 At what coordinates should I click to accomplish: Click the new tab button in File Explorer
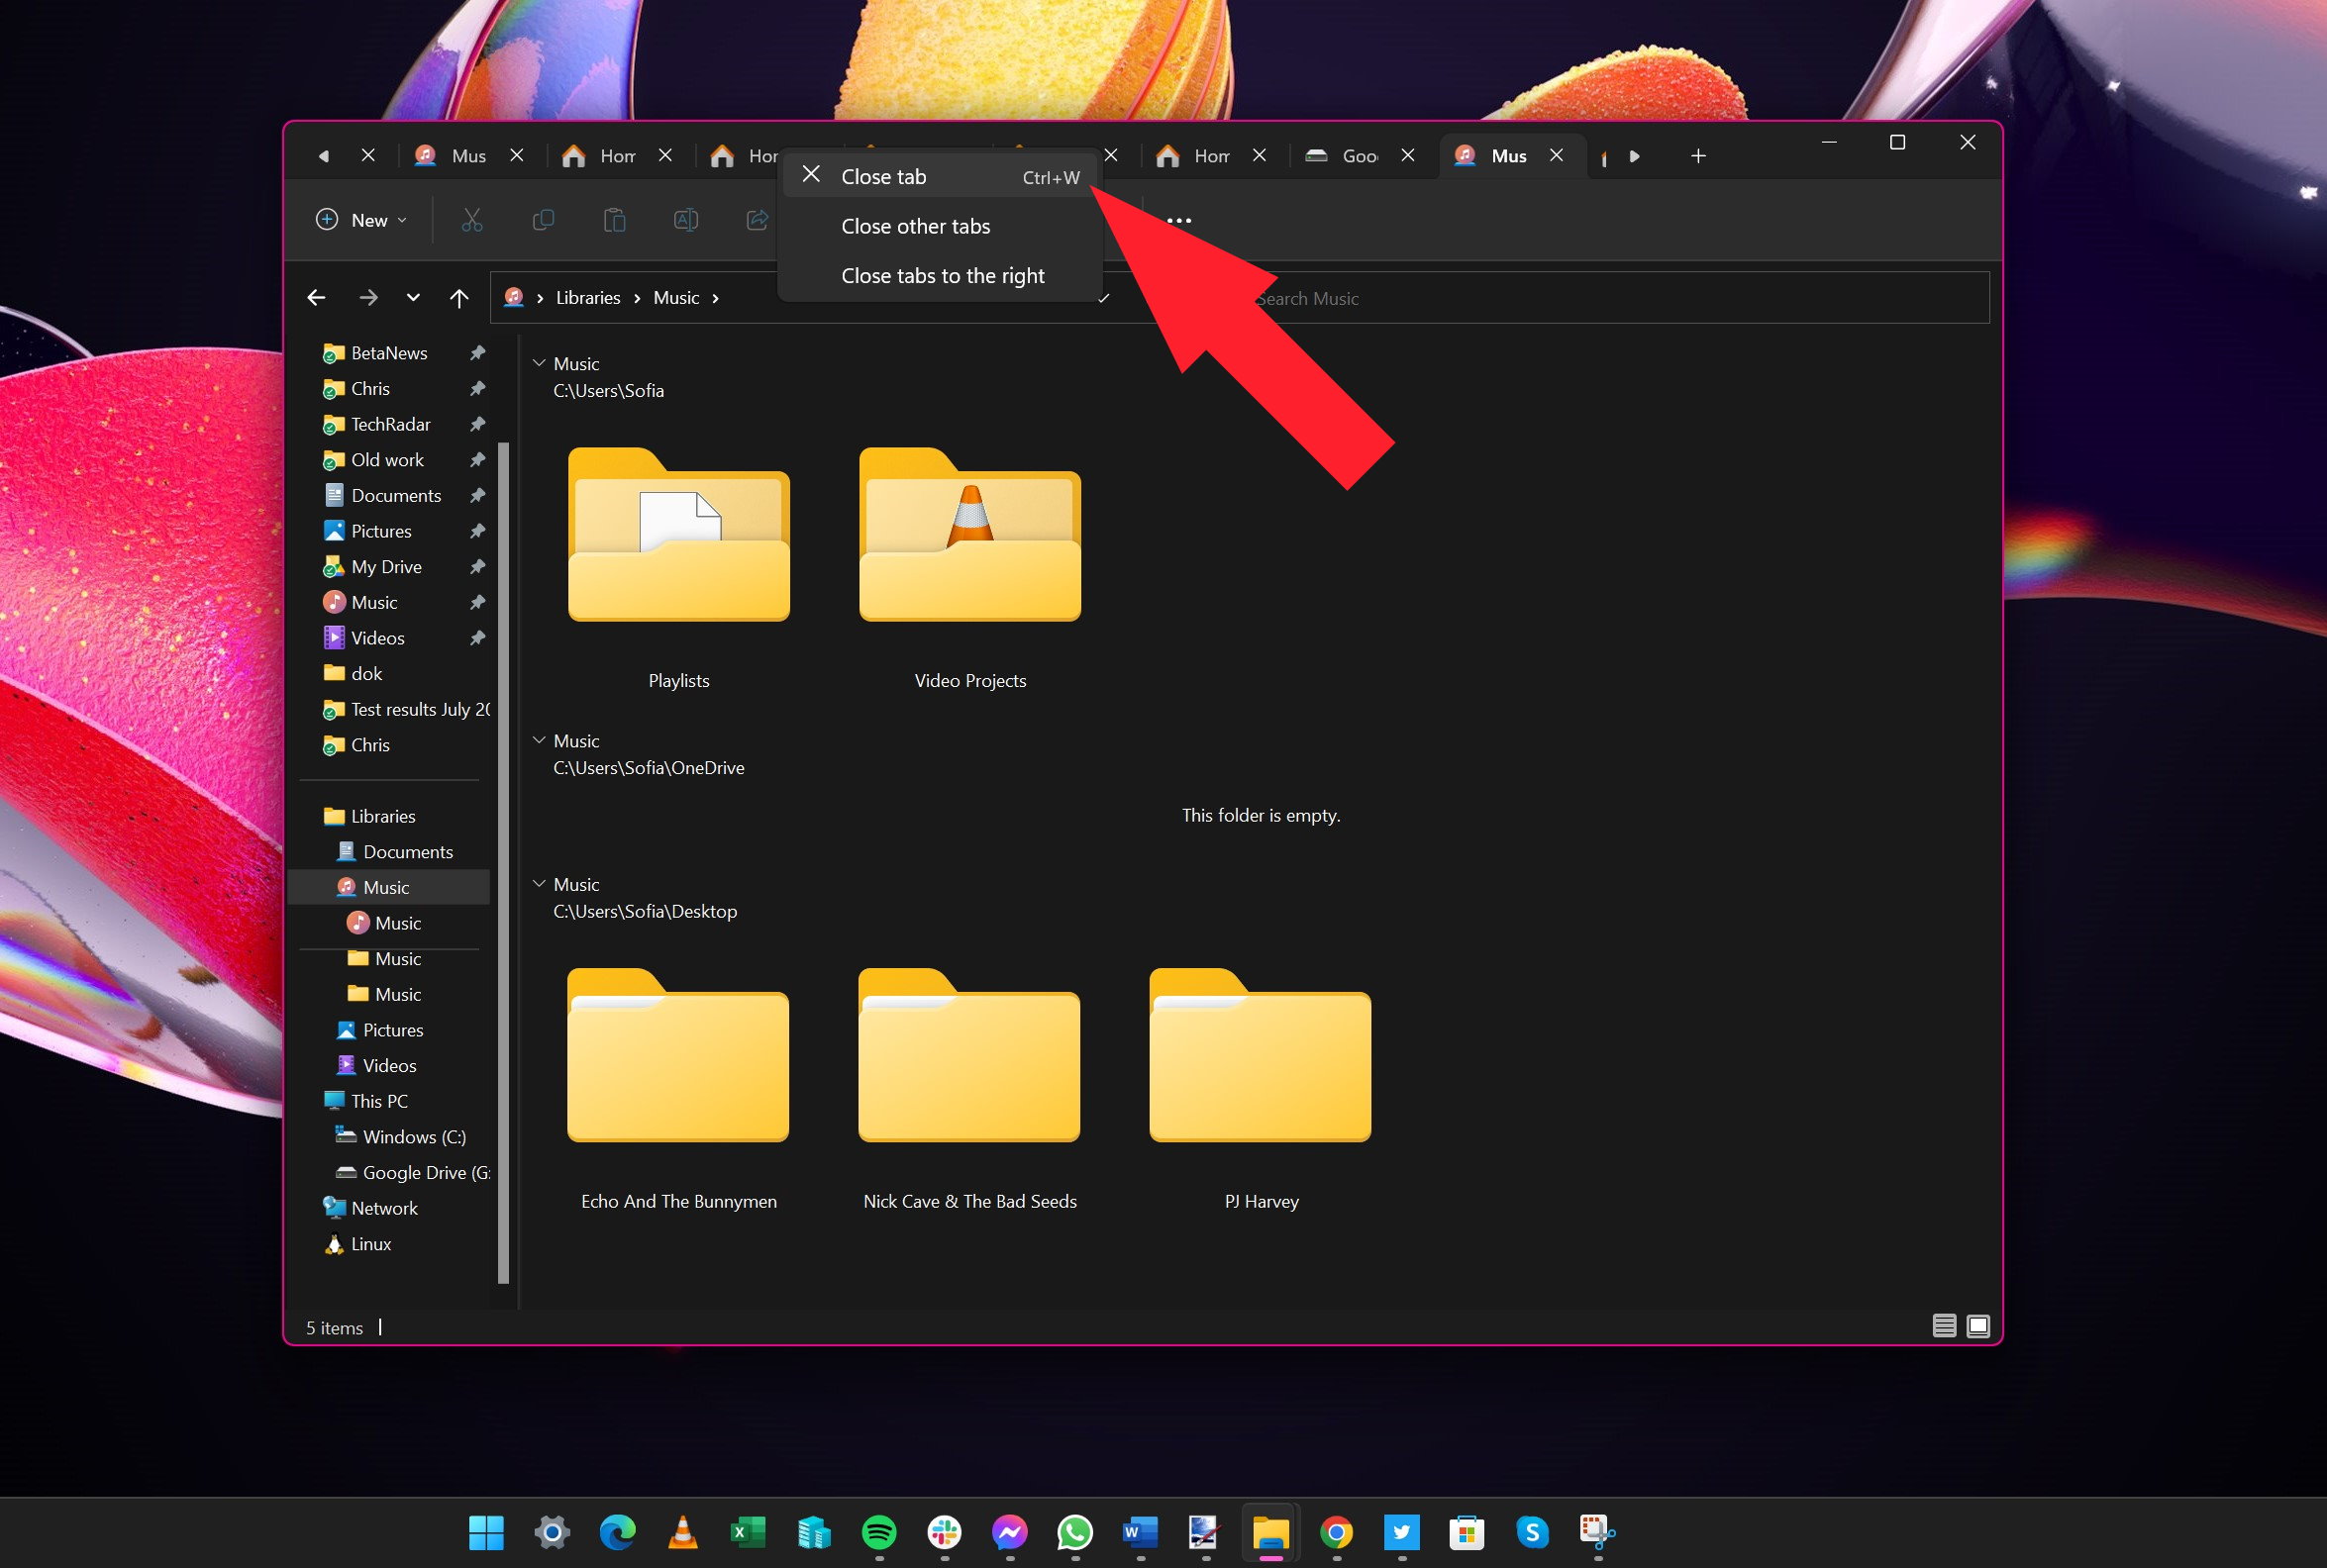(1697, 155)
